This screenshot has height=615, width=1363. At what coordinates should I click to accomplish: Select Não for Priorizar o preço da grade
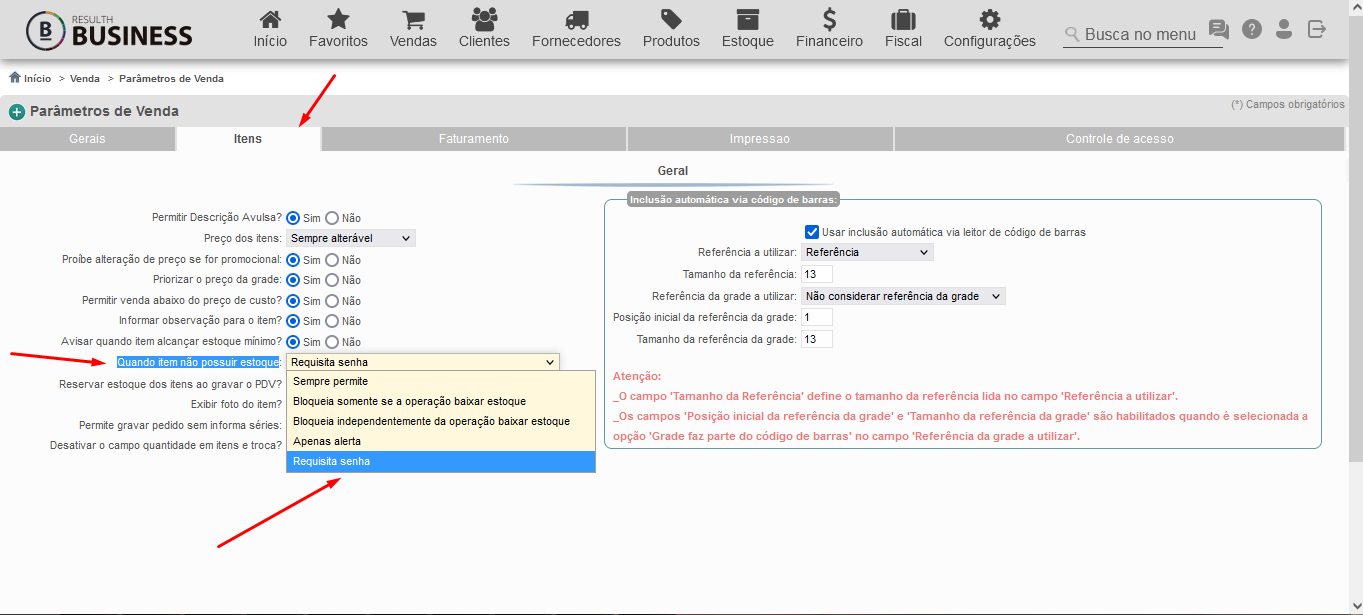tap(332, 280)
